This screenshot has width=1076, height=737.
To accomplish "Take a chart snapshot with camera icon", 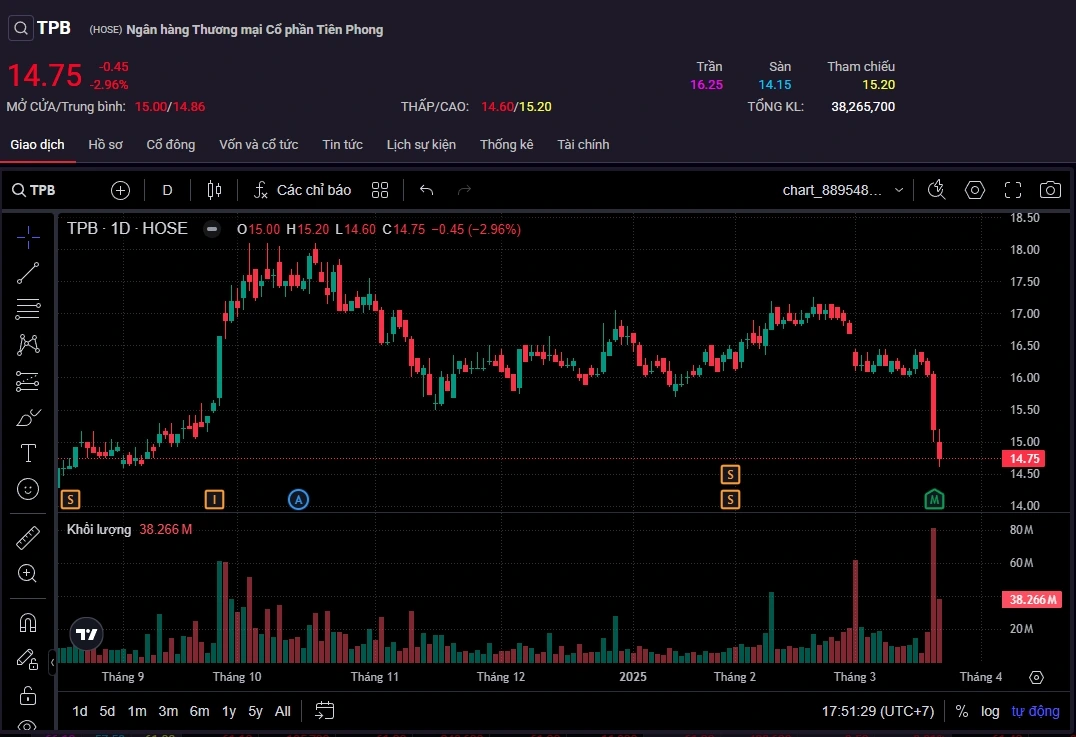I will (x=1050, y=190).
